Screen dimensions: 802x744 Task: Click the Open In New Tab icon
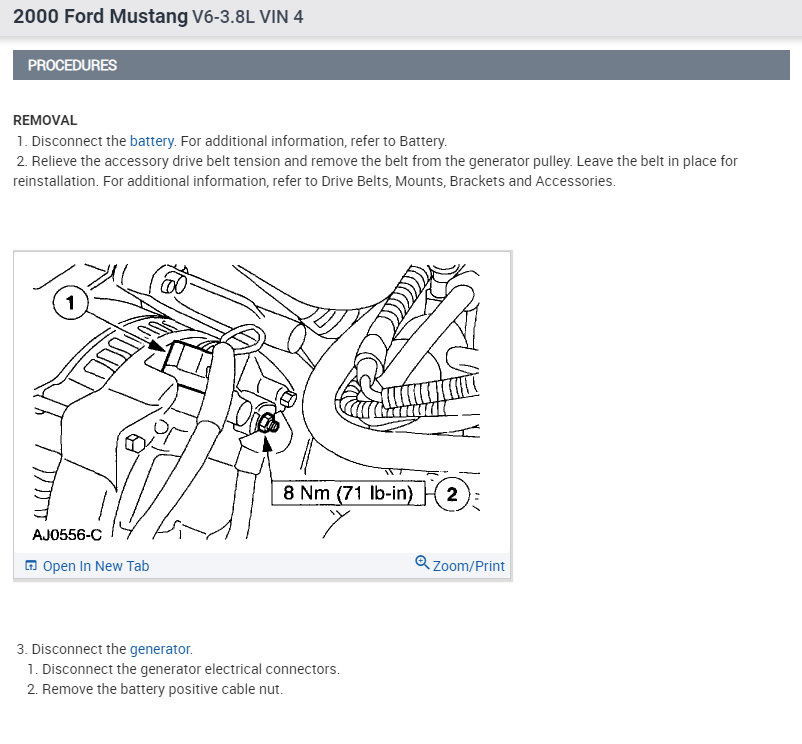pos(31,566)
